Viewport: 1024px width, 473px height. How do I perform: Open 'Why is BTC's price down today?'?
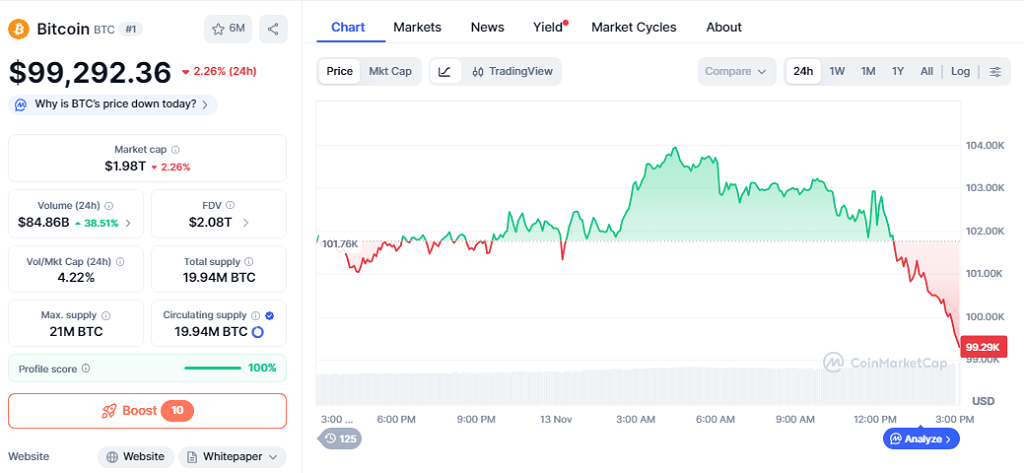click(x=113, y=105)
